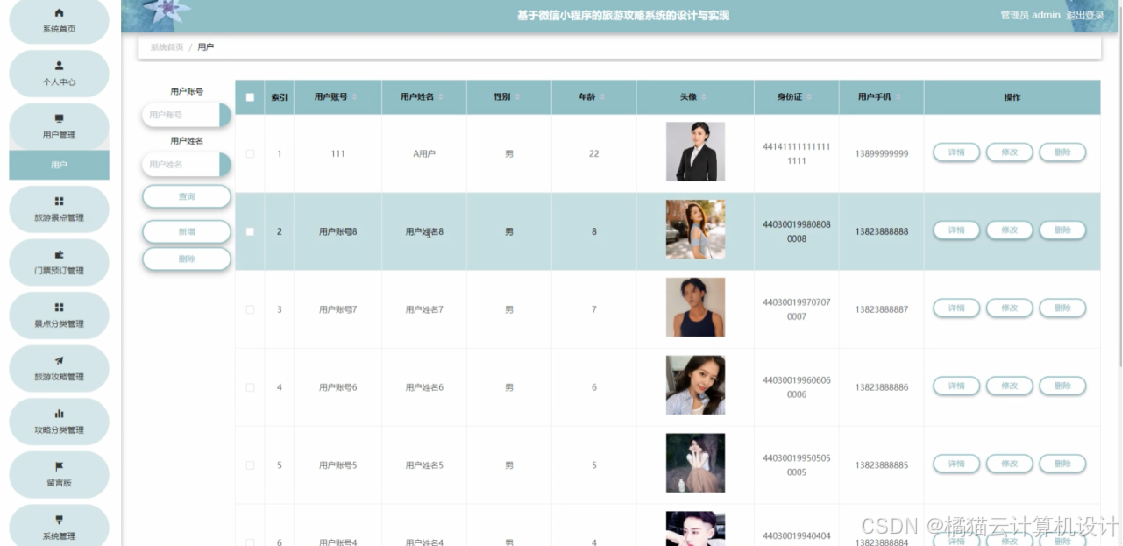This screenshot has width=1123, height=546.
Task: Click the grid icon for 旅游景点管理
Action: [x=59, y=201]
